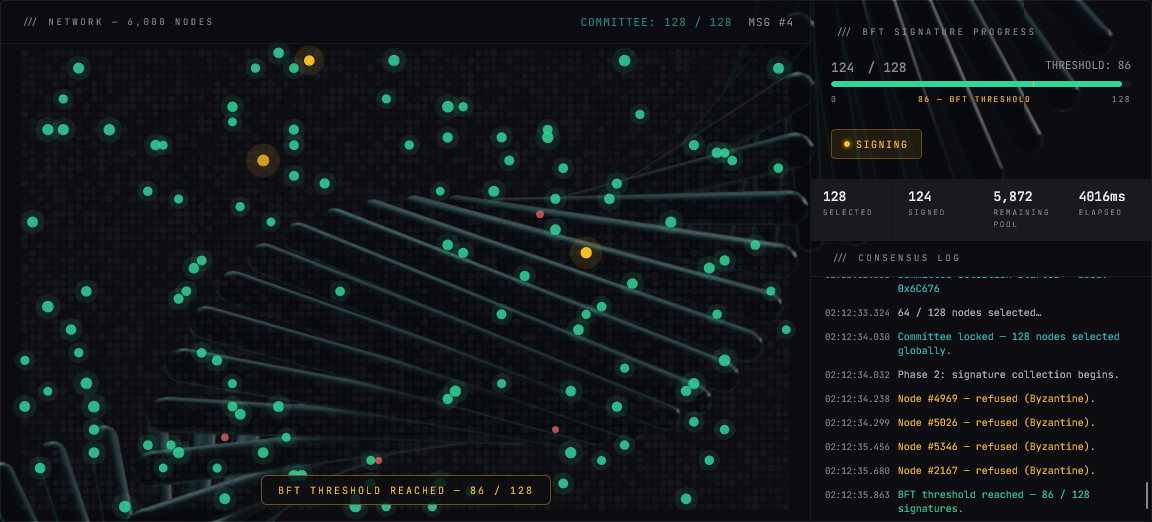Click the THRESHOLD: 86 label

1088,65
